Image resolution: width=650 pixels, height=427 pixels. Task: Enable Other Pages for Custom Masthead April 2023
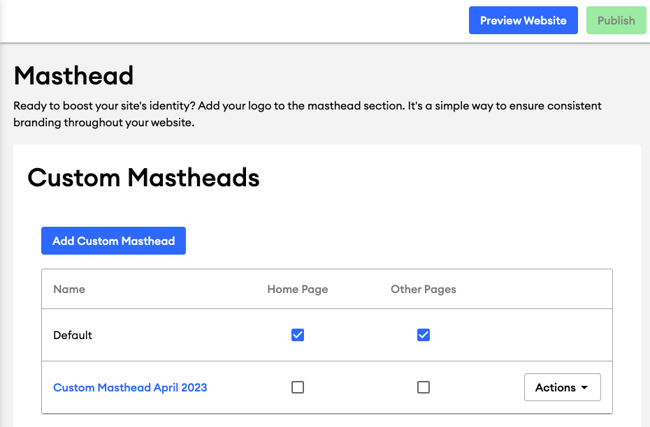423,387
